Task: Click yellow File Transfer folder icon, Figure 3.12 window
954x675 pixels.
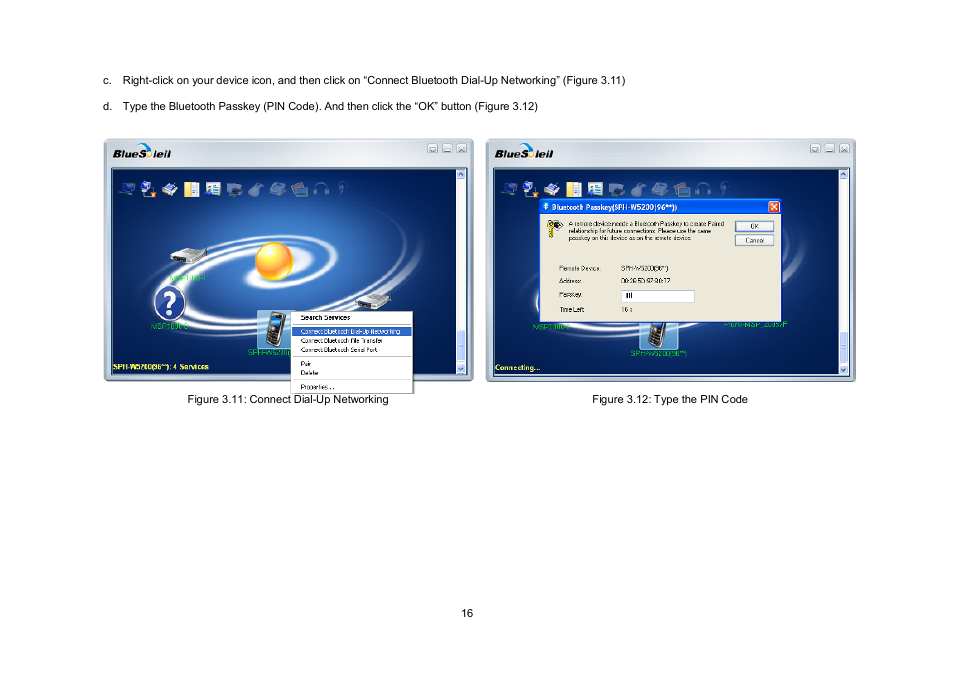Action: click(574, 189)
